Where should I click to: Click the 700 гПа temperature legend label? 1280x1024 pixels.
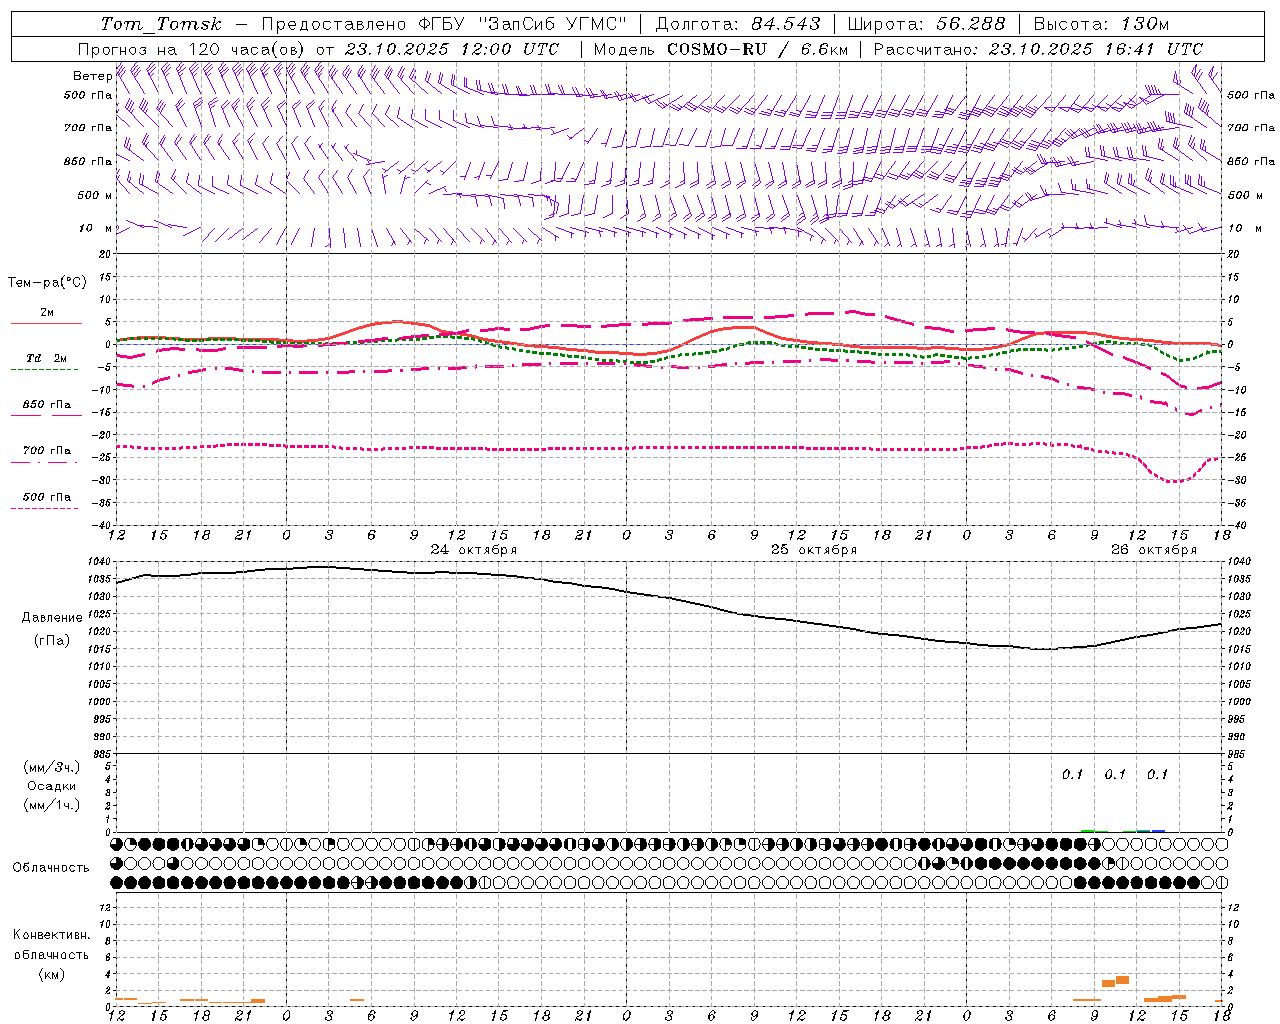46,451
